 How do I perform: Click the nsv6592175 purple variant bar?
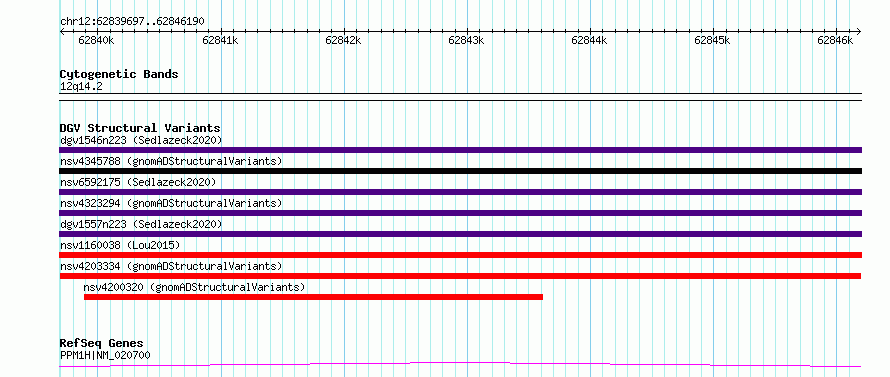pyautogui.click(x=460, y=192)
